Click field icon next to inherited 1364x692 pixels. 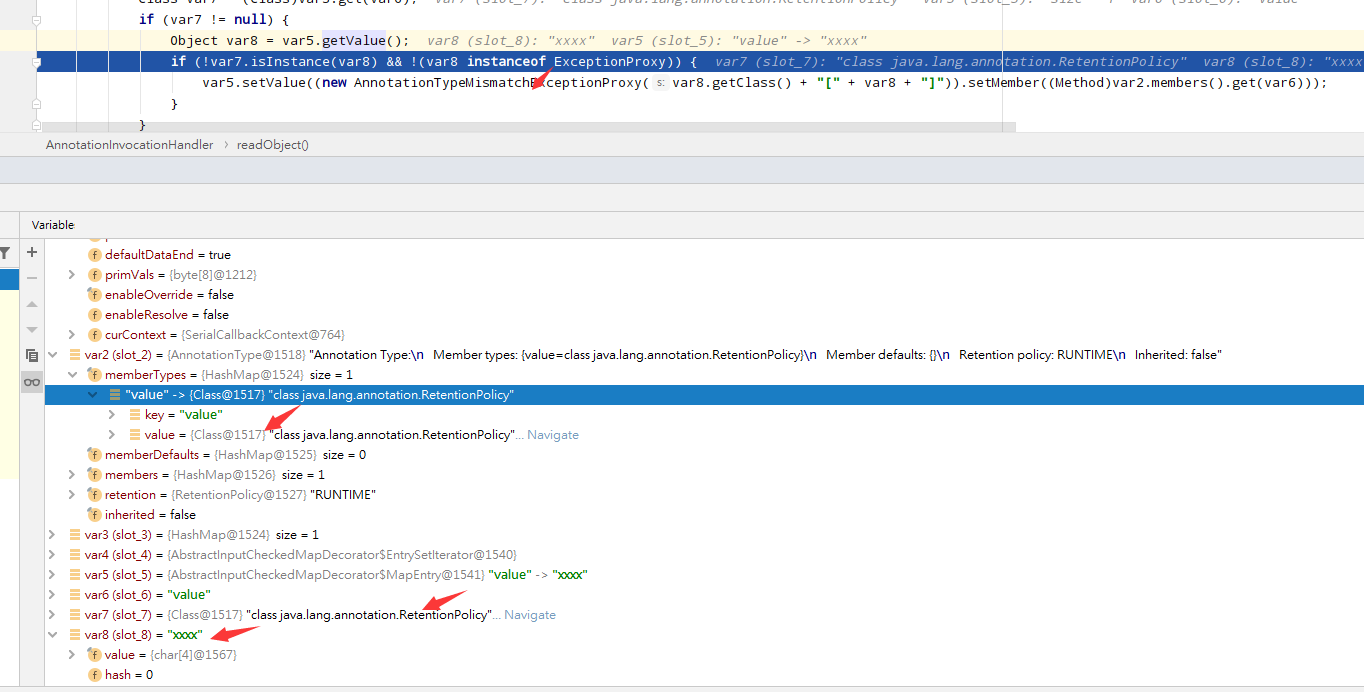coord(95,515)
